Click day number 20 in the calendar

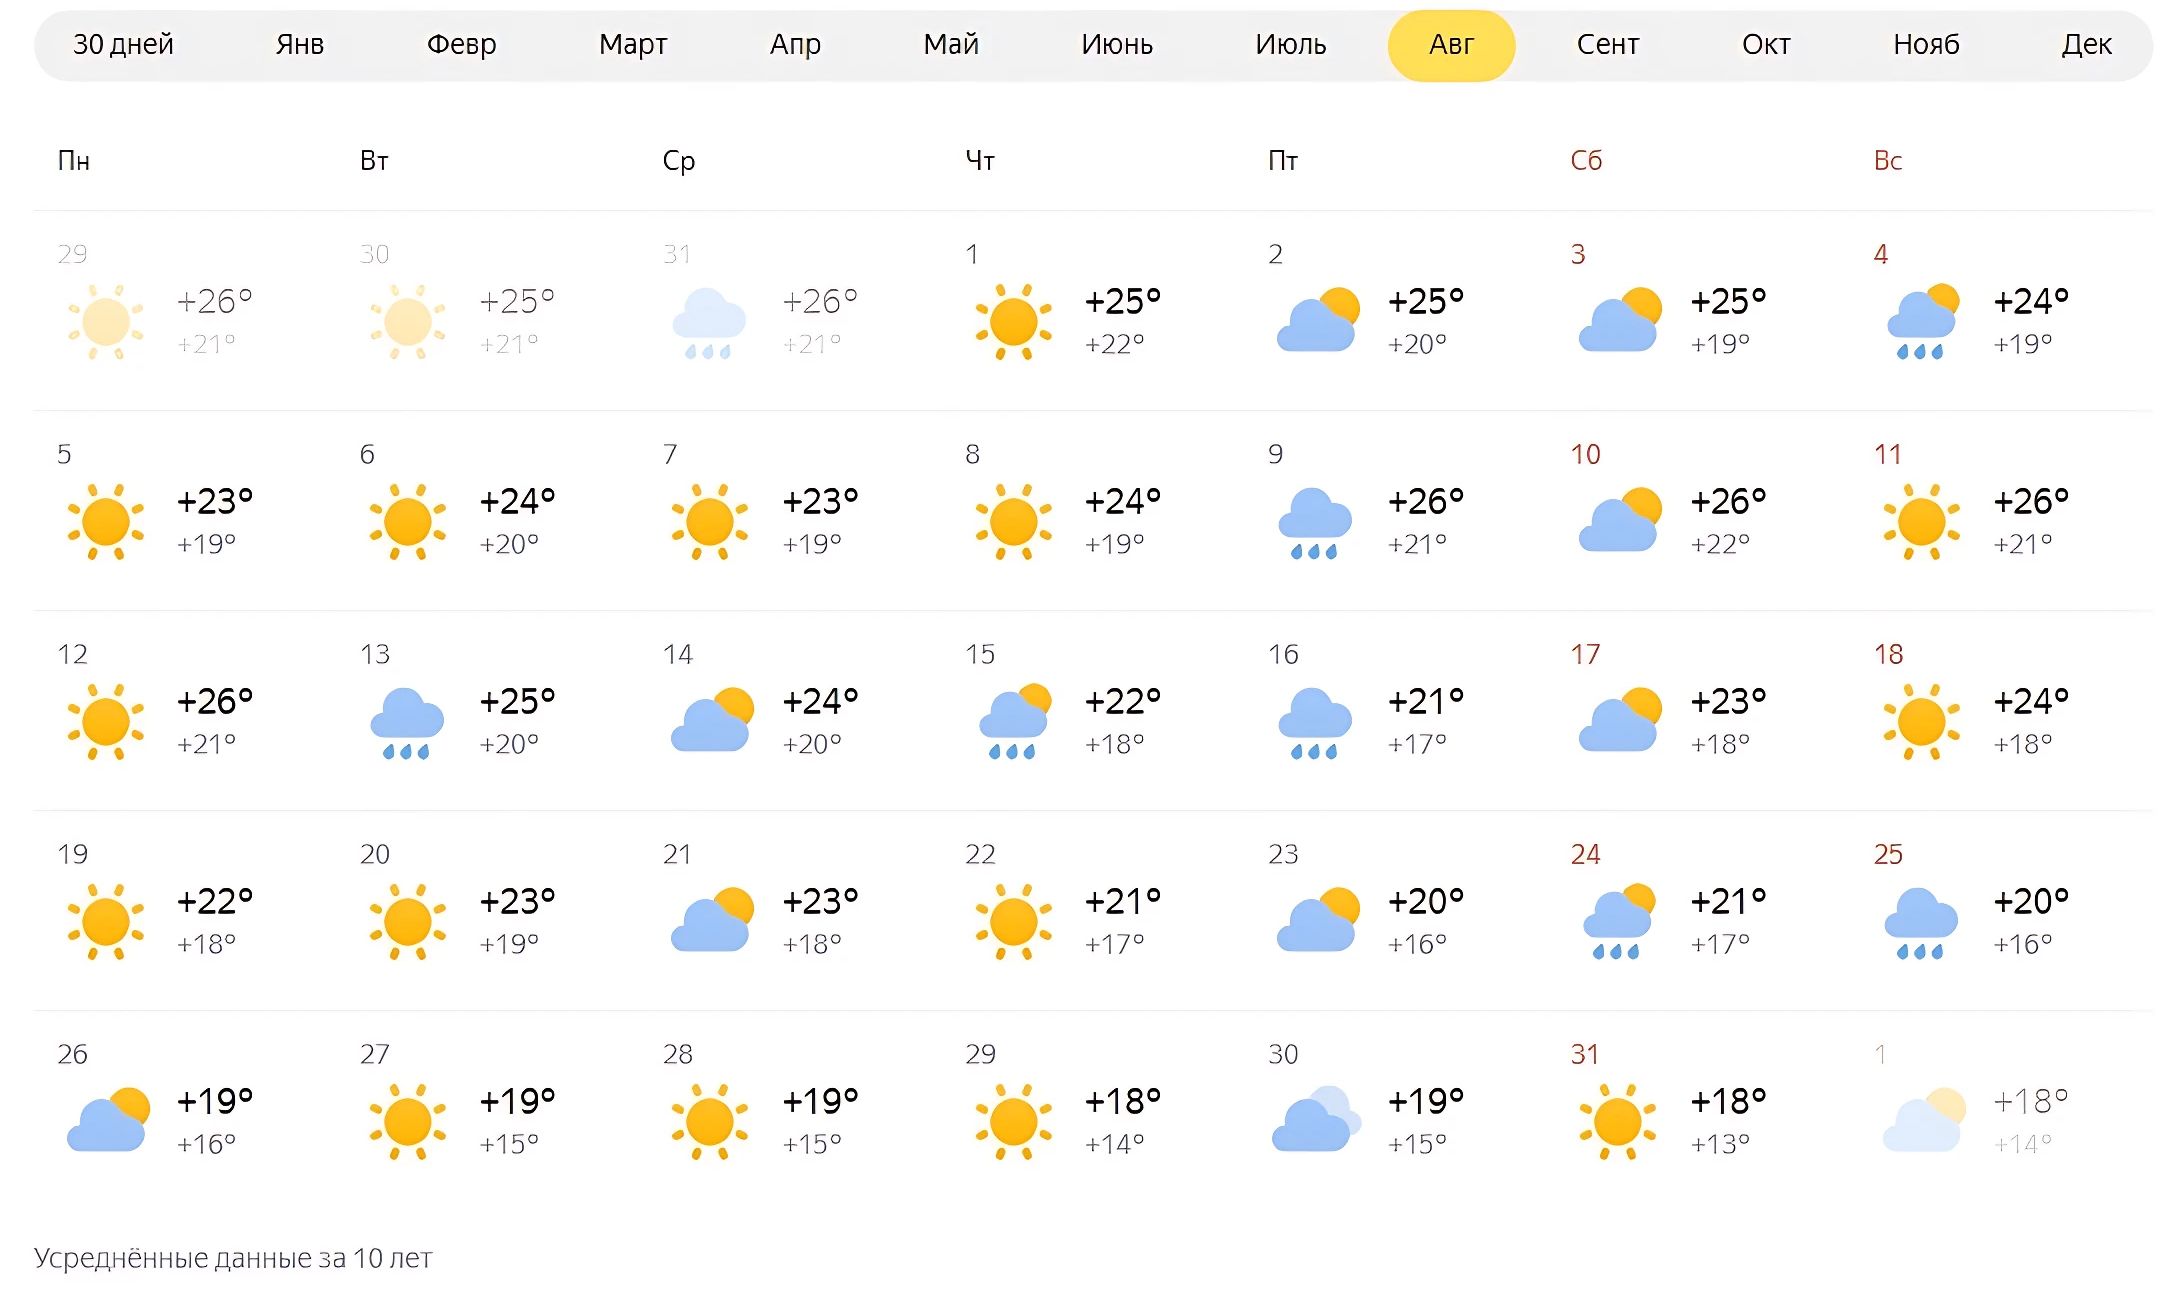point(375,855)
